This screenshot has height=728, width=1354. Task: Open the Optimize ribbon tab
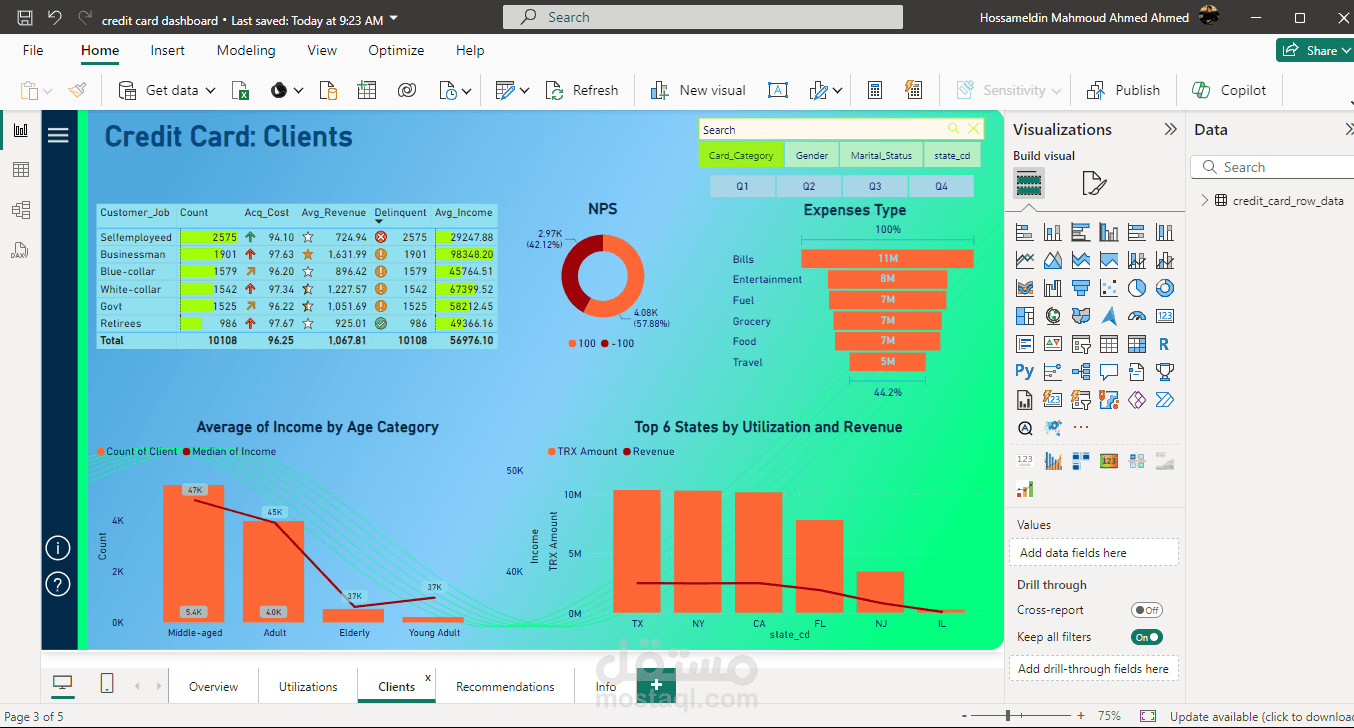(x=396, y=50)
